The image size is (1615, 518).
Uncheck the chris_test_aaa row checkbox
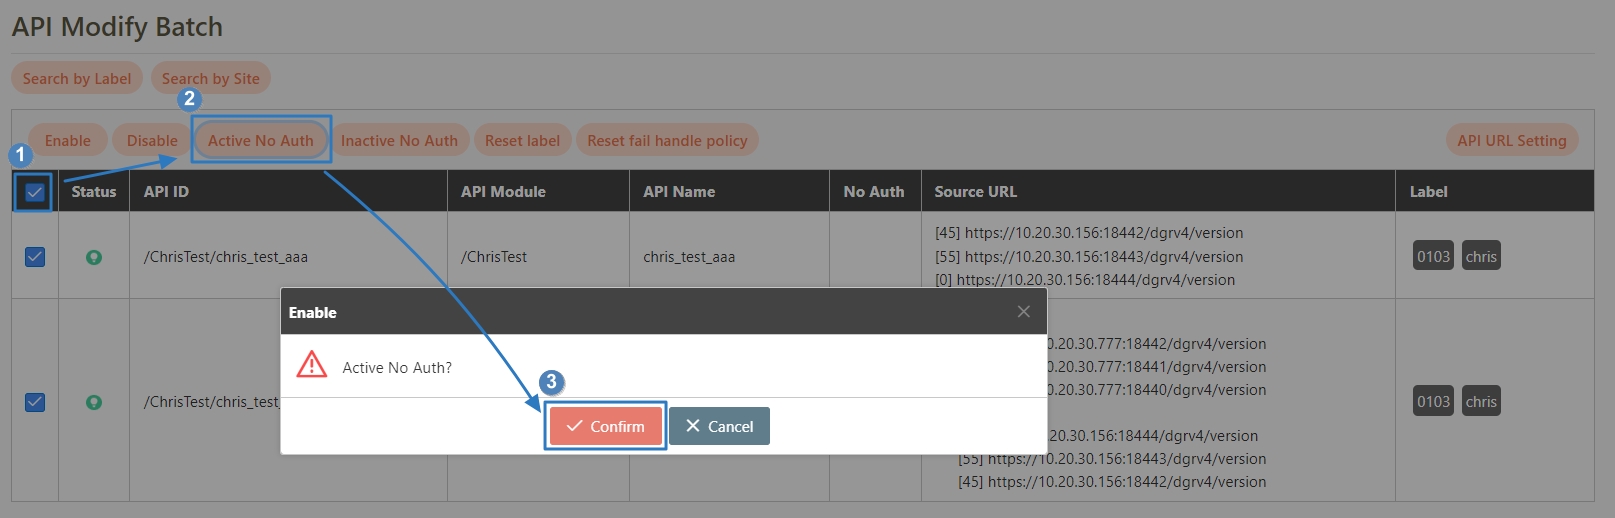click(x=35, y=257)
